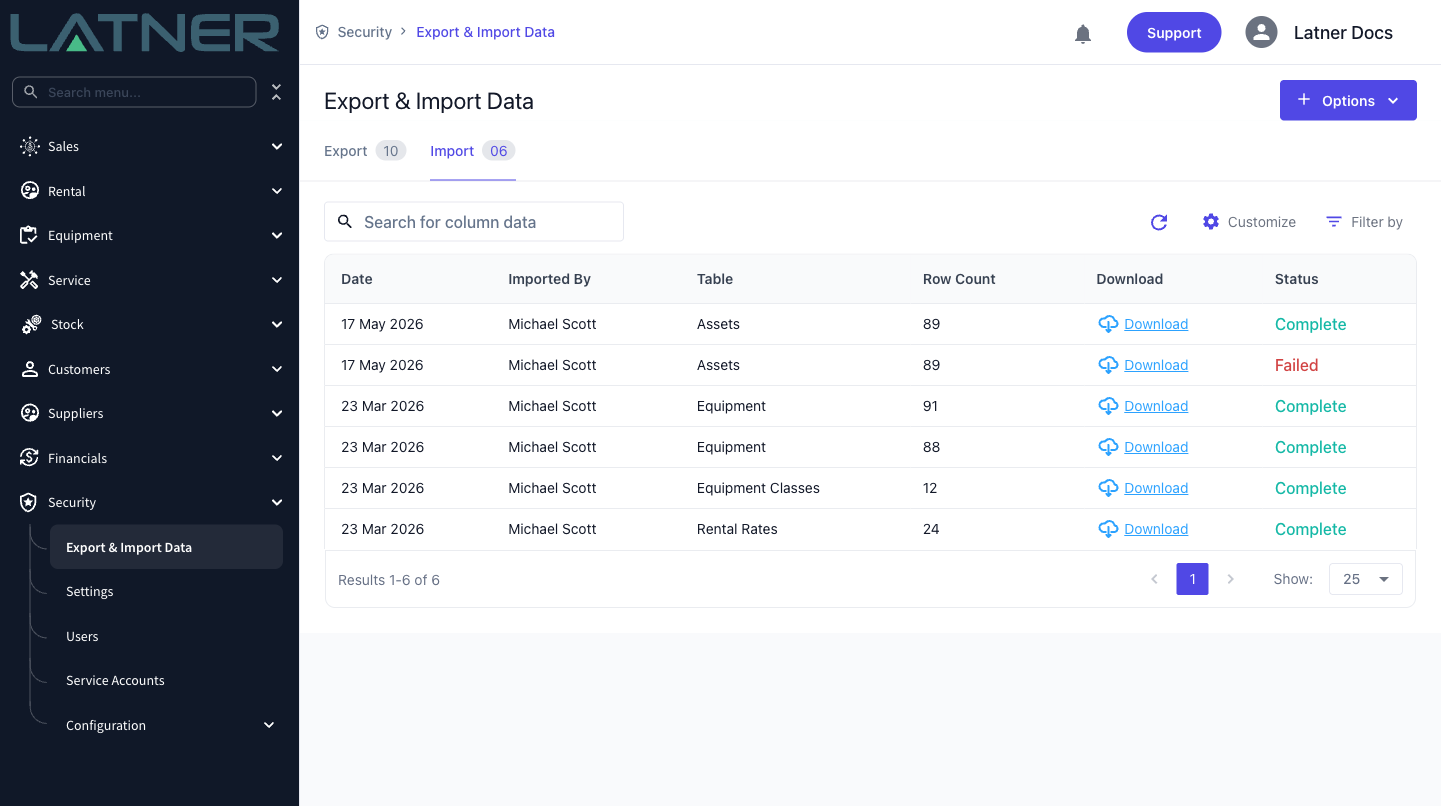Click the Rental Rates table cell
This screenshot has height=806, width=1441.
[737, 529]
